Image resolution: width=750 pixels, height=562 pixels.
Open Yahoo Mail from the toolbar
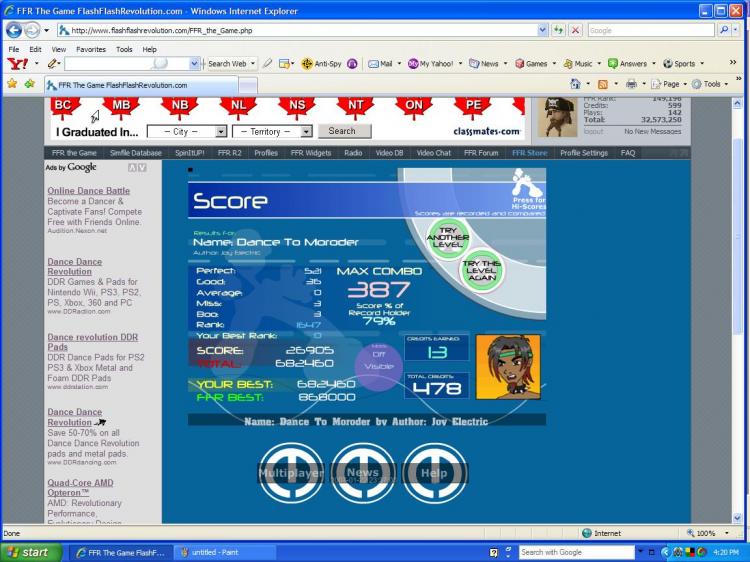[x=380, y=63]
